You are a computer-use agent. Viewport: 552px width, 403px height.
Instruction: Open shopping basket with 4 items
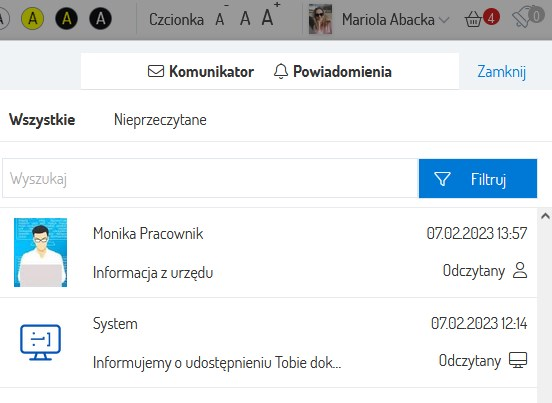tap(481, 18)
